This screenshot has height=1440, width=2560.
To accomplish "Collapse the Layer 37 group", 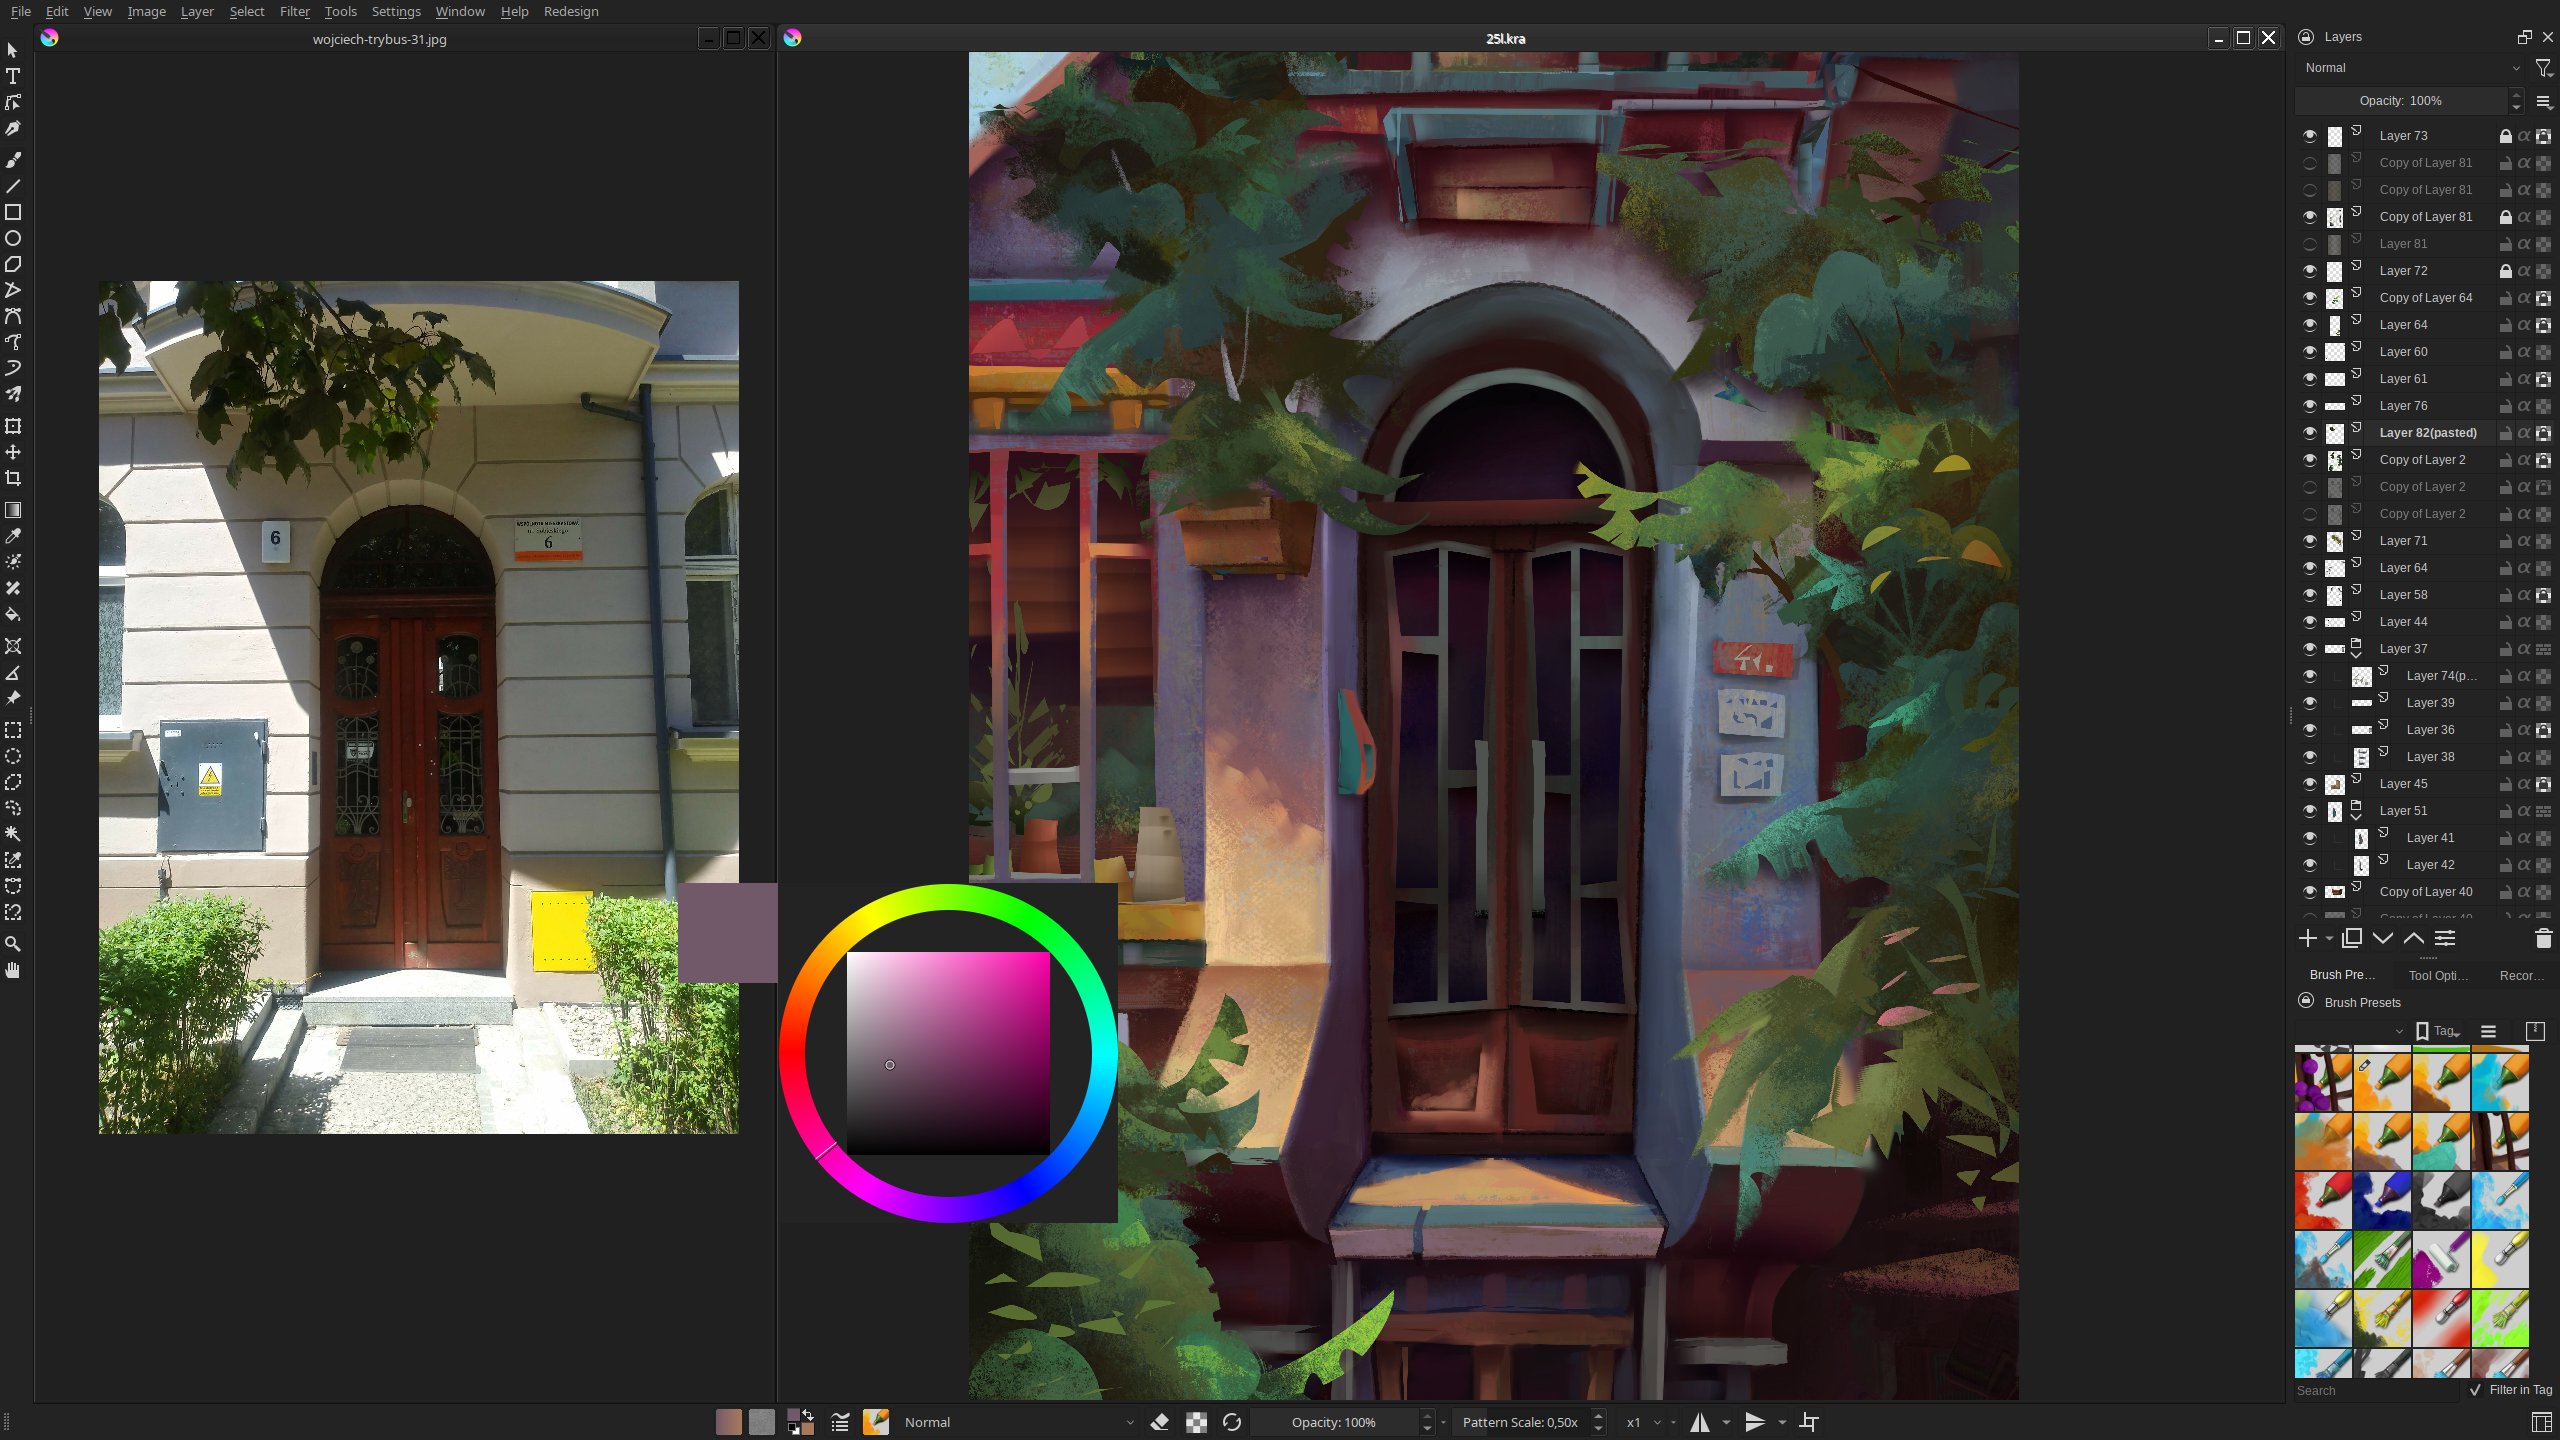I will pos(2356,654).
